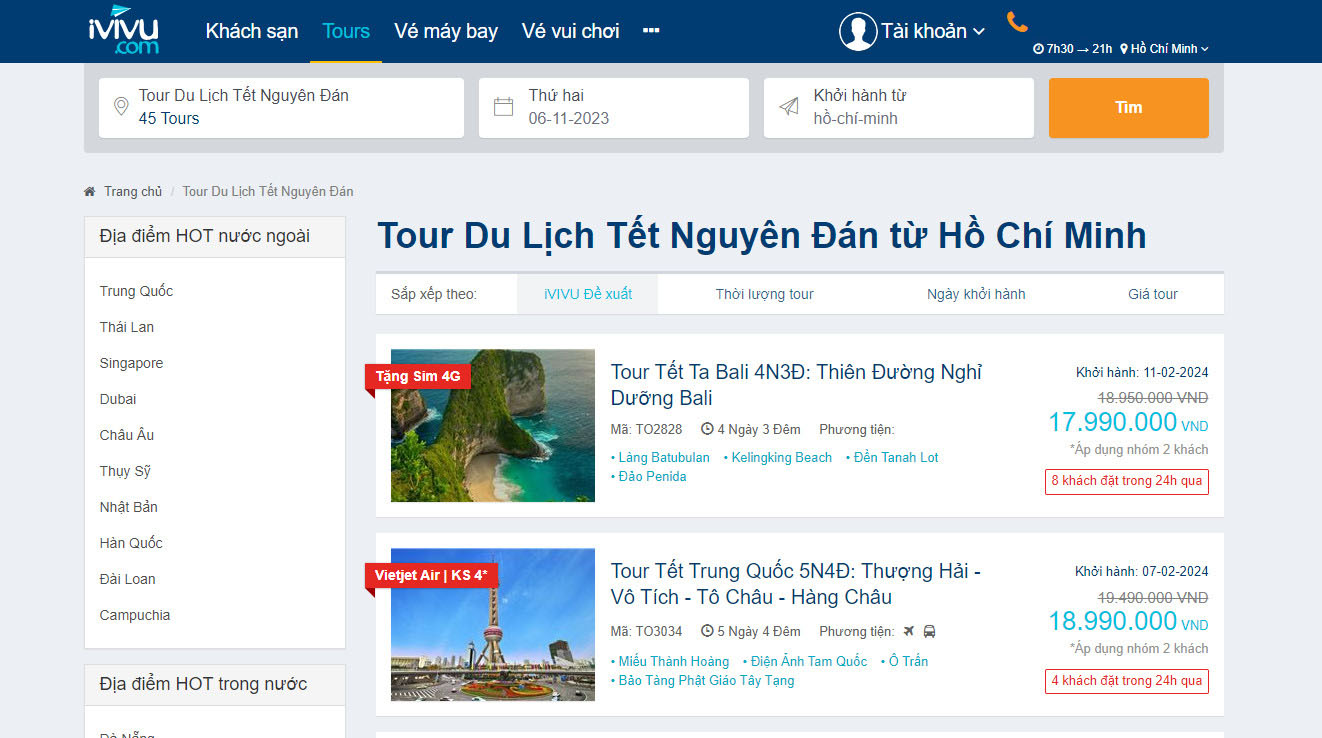Image resolution: width=1322 pixels, height=738 pixels.
Task: Click the bus transport icon on the Shanghai tour
Action: click(x=930, y=631)
